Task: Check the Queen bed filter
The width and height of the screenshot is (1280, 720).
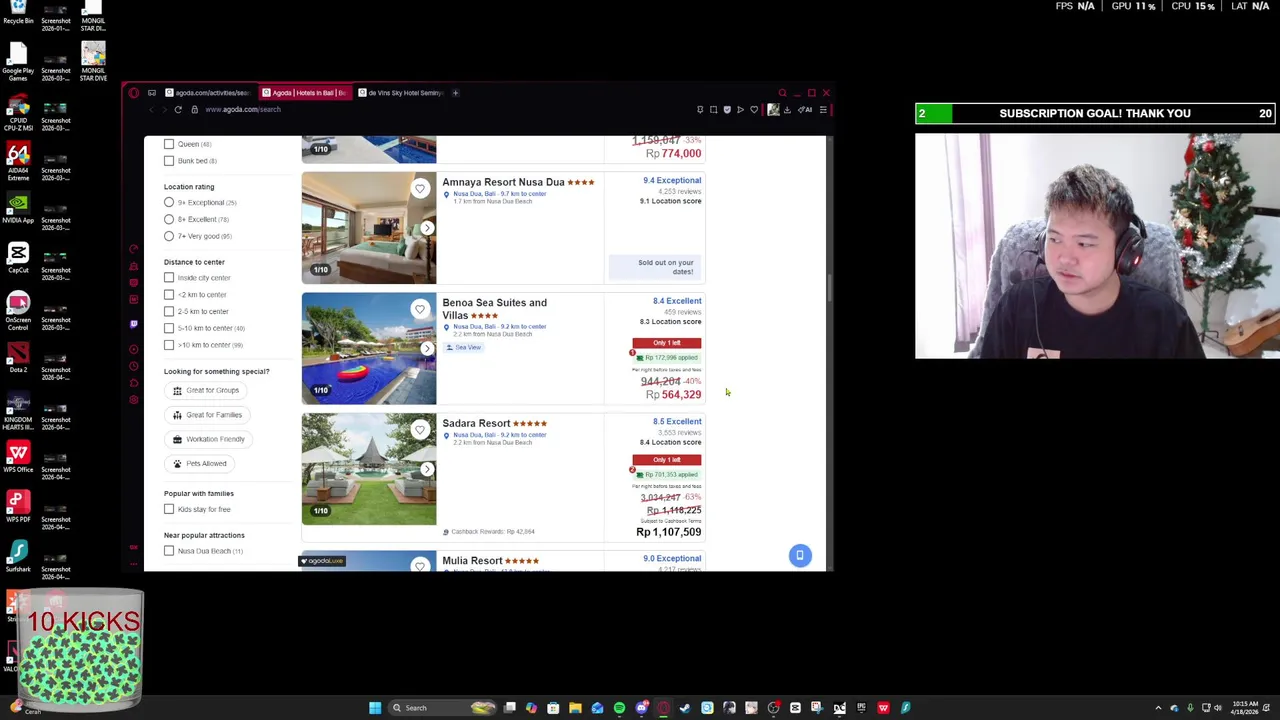Action: [169, 144]
